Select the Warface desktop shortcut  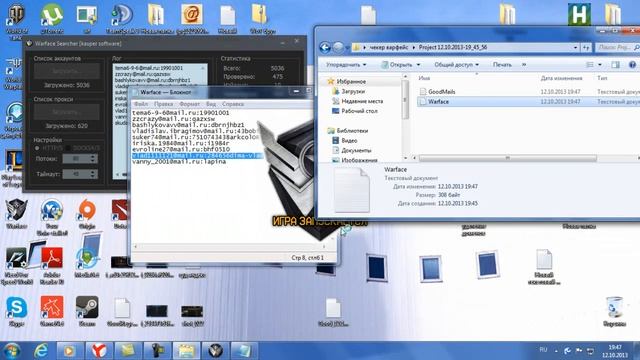(16, 214)
